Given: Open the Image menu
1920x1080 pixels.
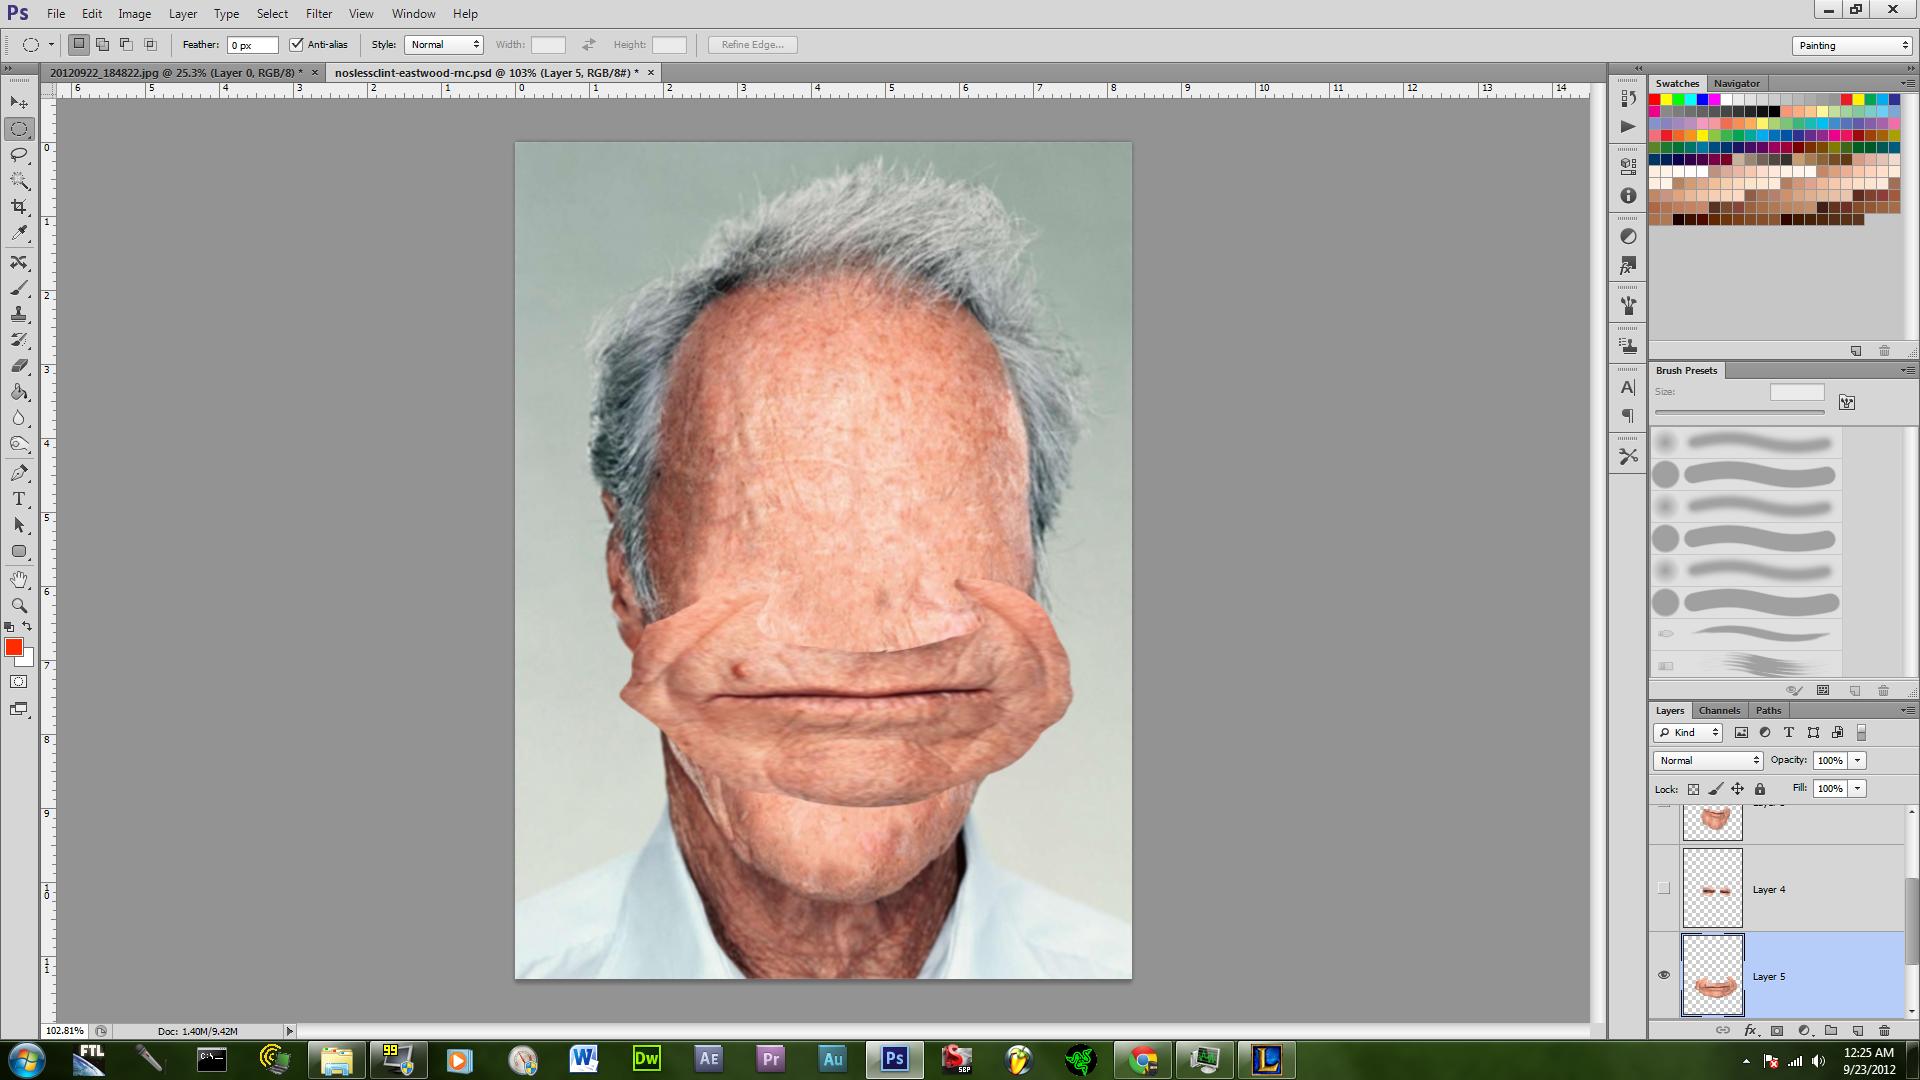Looking at the screenshot, I should 134,14.
